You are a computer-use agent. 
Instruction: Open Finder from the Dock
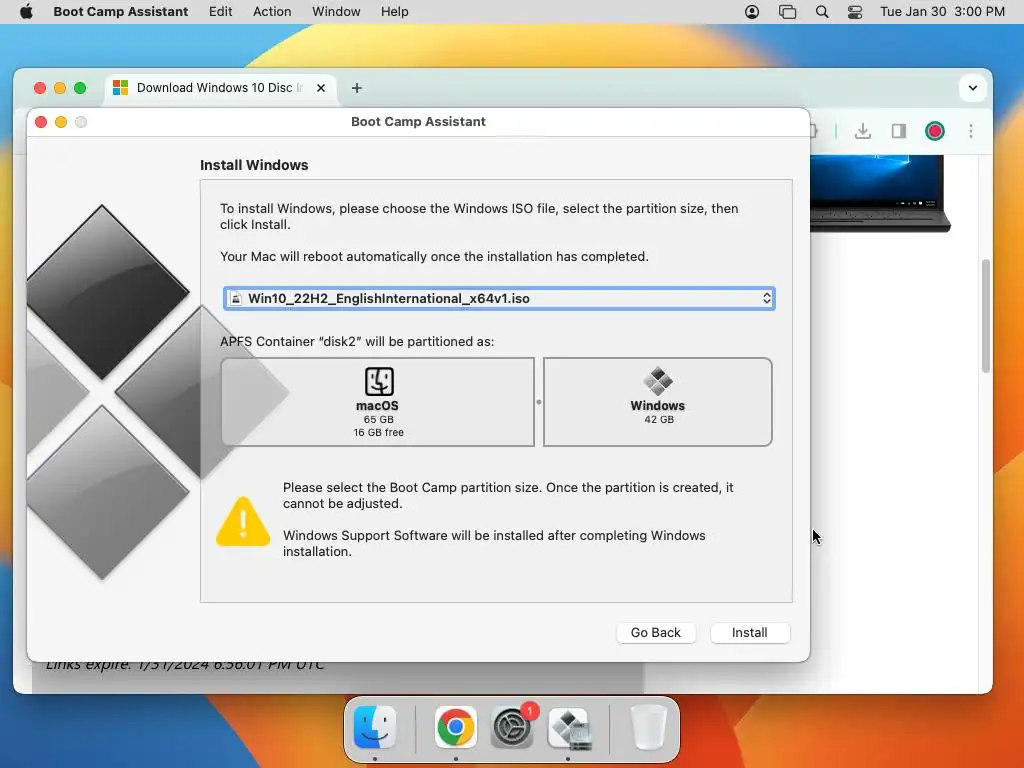(375, 727)
